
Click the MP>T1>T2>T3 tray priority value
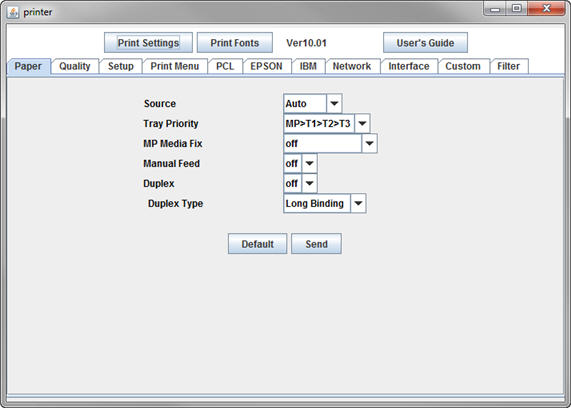(x=319, y=123)
